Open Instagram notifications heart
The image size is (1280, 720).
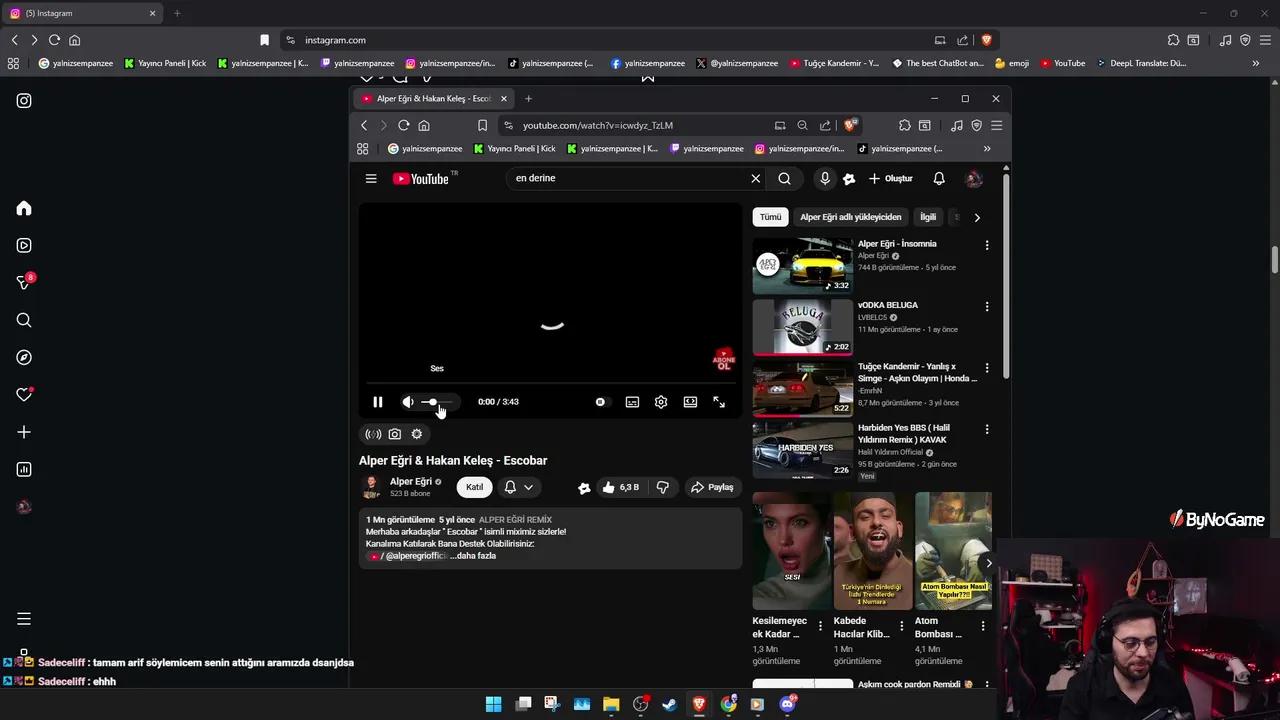pyautogui.click(x=24, y=395)
